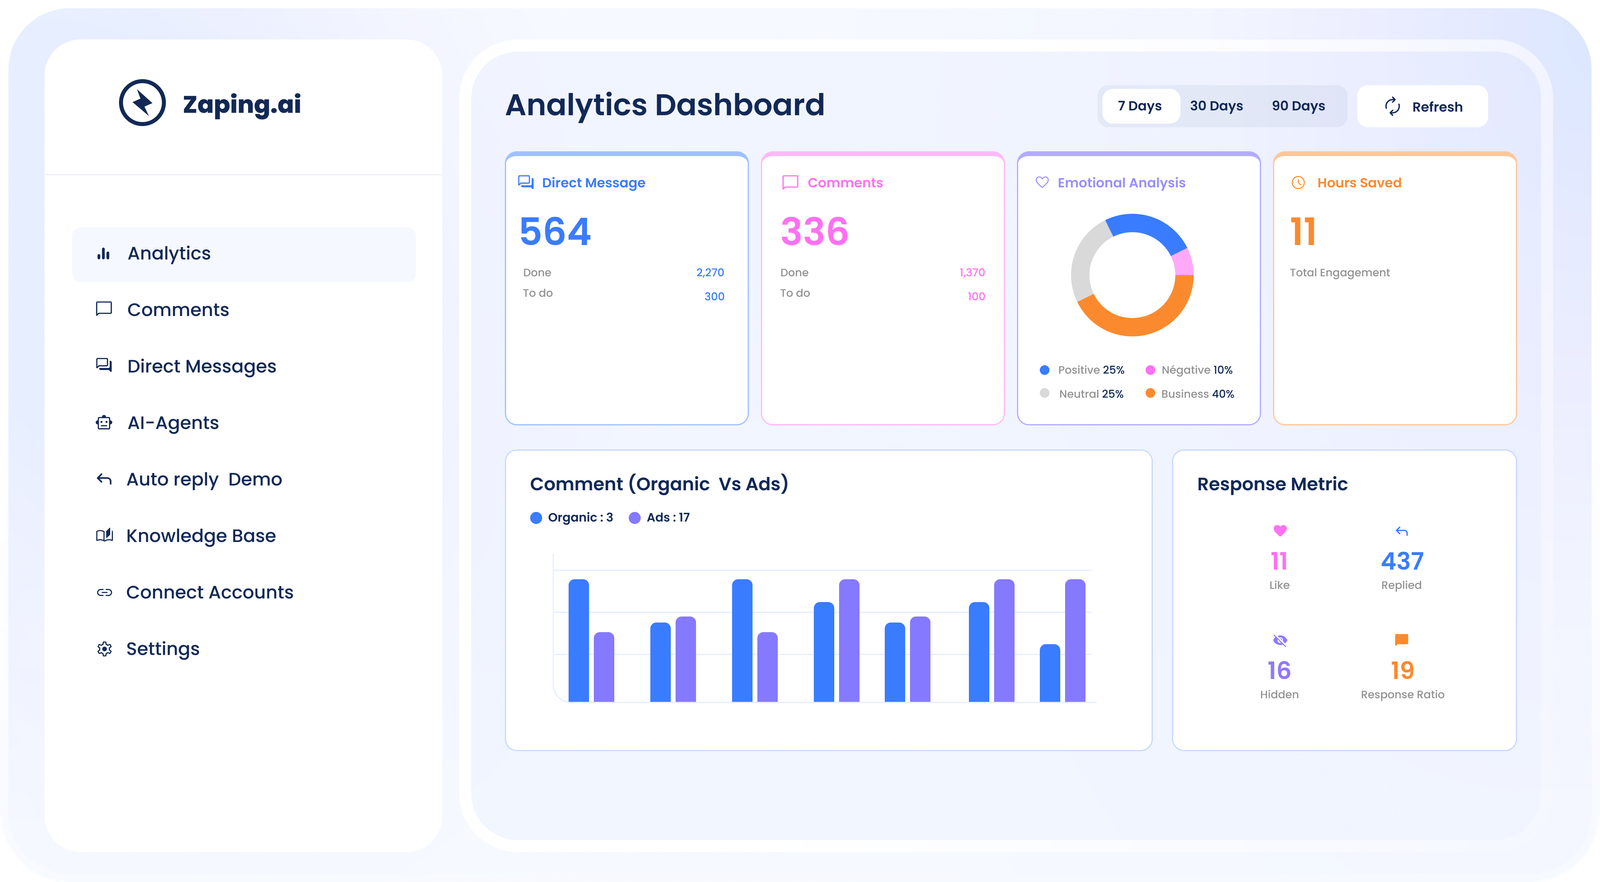The image size is (1600, 882).
Task: Click the Organic legend blue dot
Action: pyautogui.click(x=536, y=518)
